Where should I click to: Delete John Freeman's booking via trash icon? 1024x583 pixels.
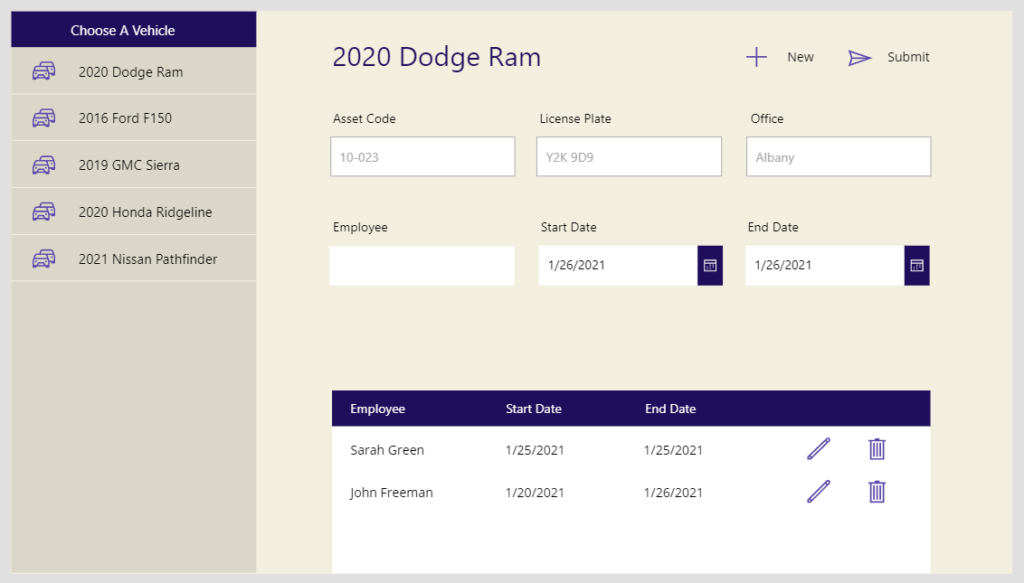876,492
